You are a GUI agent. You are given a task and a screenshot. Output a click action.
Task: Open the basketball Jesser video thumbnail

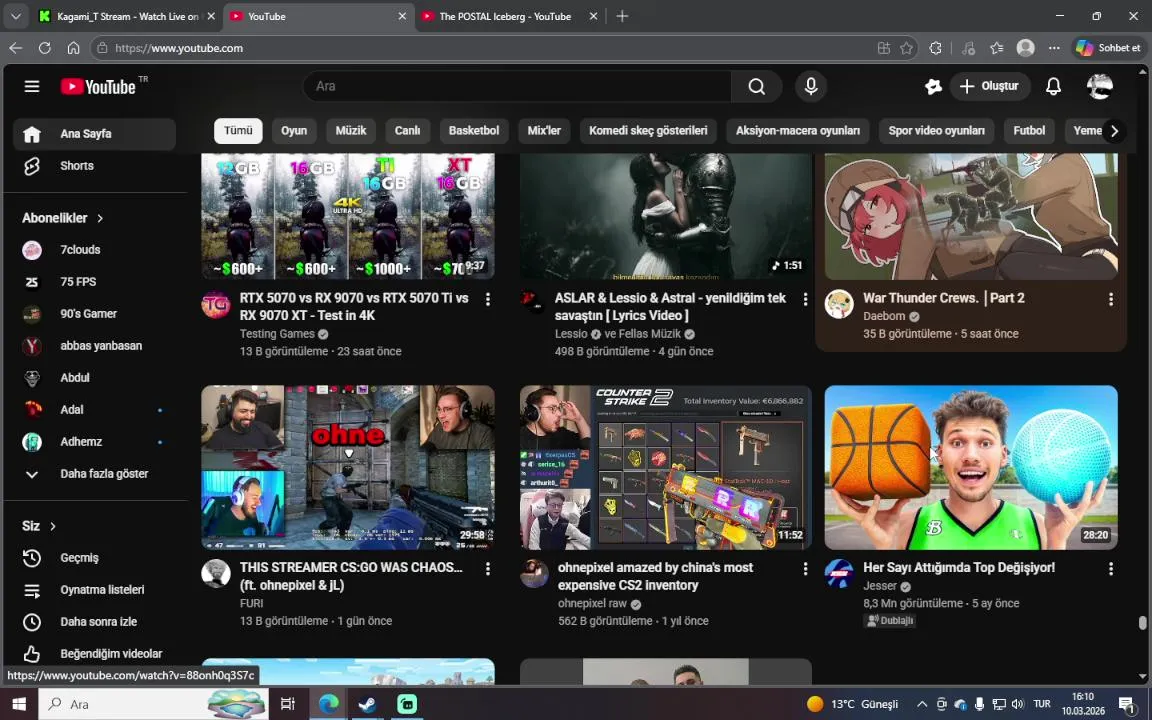pos(971,468)
